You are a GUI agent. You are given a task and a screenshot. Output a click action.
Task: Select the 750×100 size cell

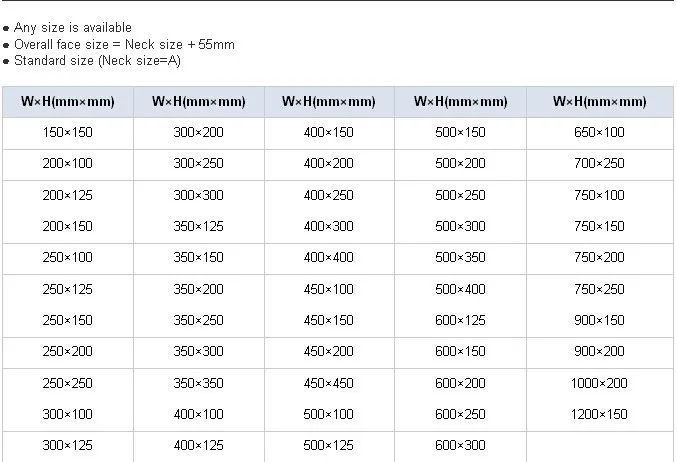[x=600, y=195]
